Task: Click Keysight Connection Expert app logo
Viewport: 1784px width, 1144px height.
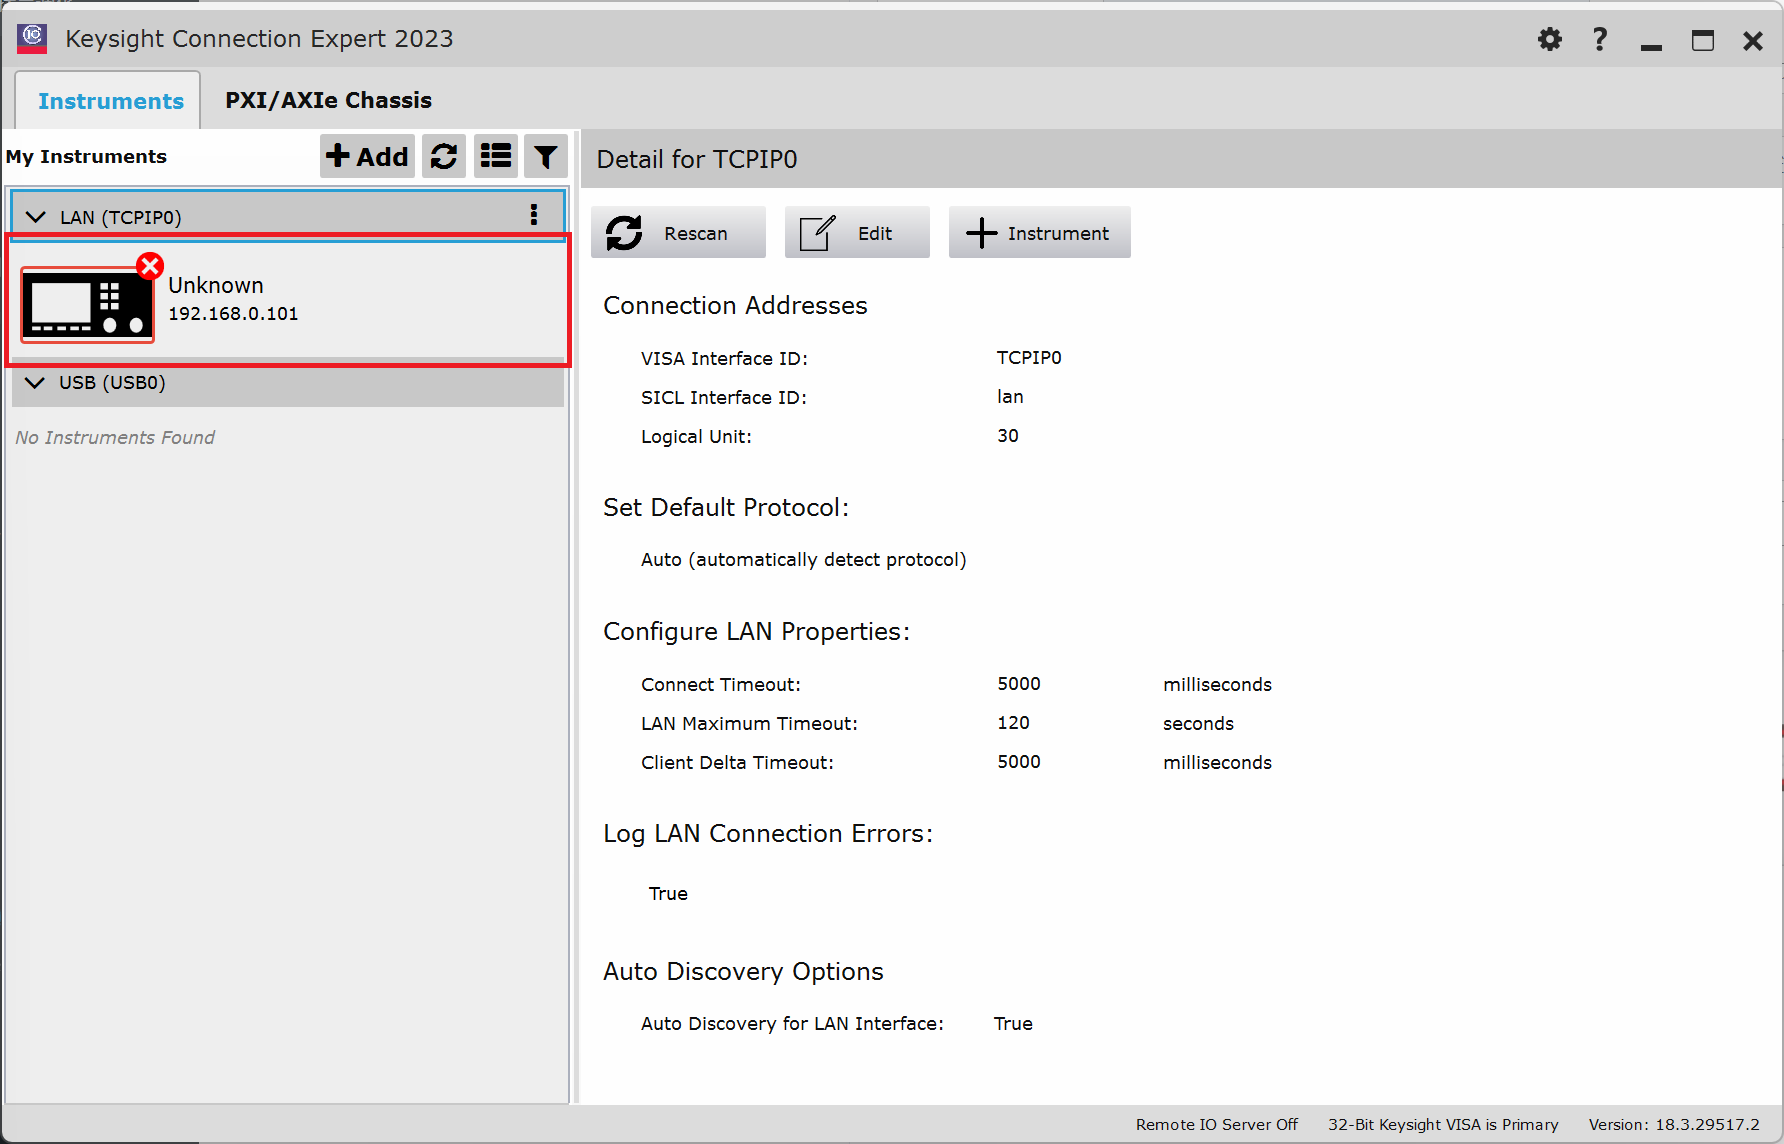Action: (32, 38)
